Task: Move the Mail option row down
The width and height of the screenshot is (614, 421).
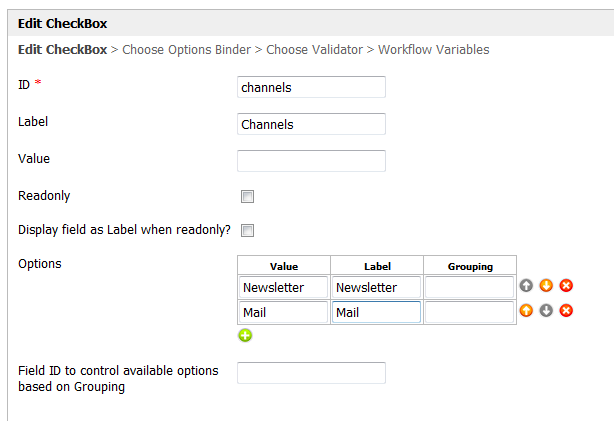Action: tap(546, 310)
